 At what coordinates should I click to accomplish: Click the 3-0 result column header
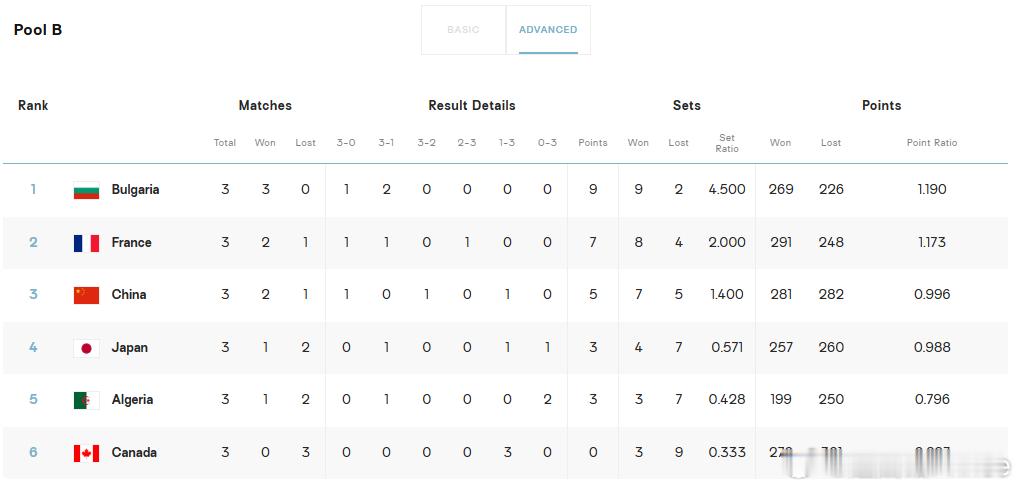tap(346, 142)
